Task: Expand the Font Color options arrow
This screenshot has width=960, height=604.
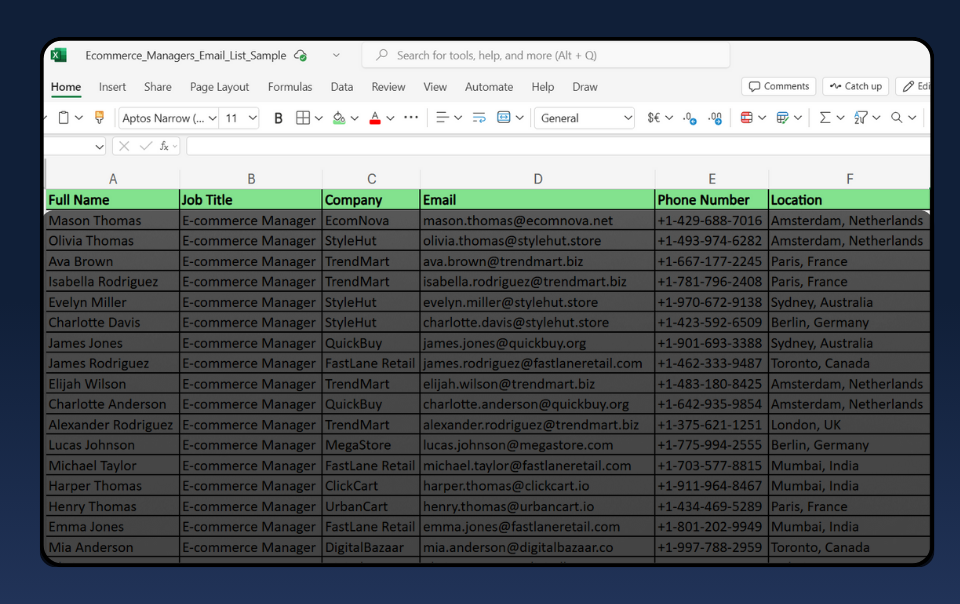Action: [390, 118]
